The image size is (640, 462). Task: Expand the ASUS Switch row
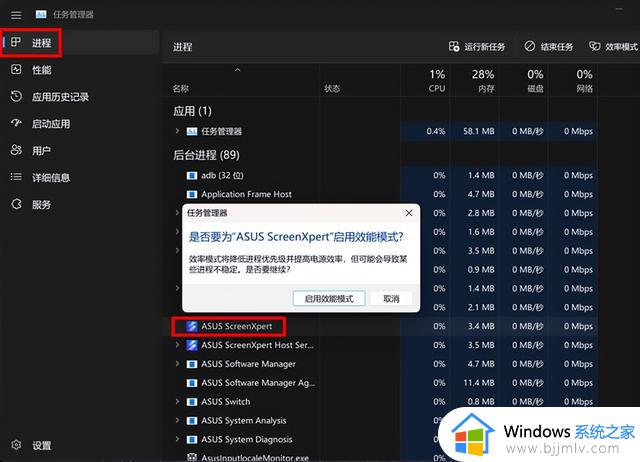tap(177, 401)
